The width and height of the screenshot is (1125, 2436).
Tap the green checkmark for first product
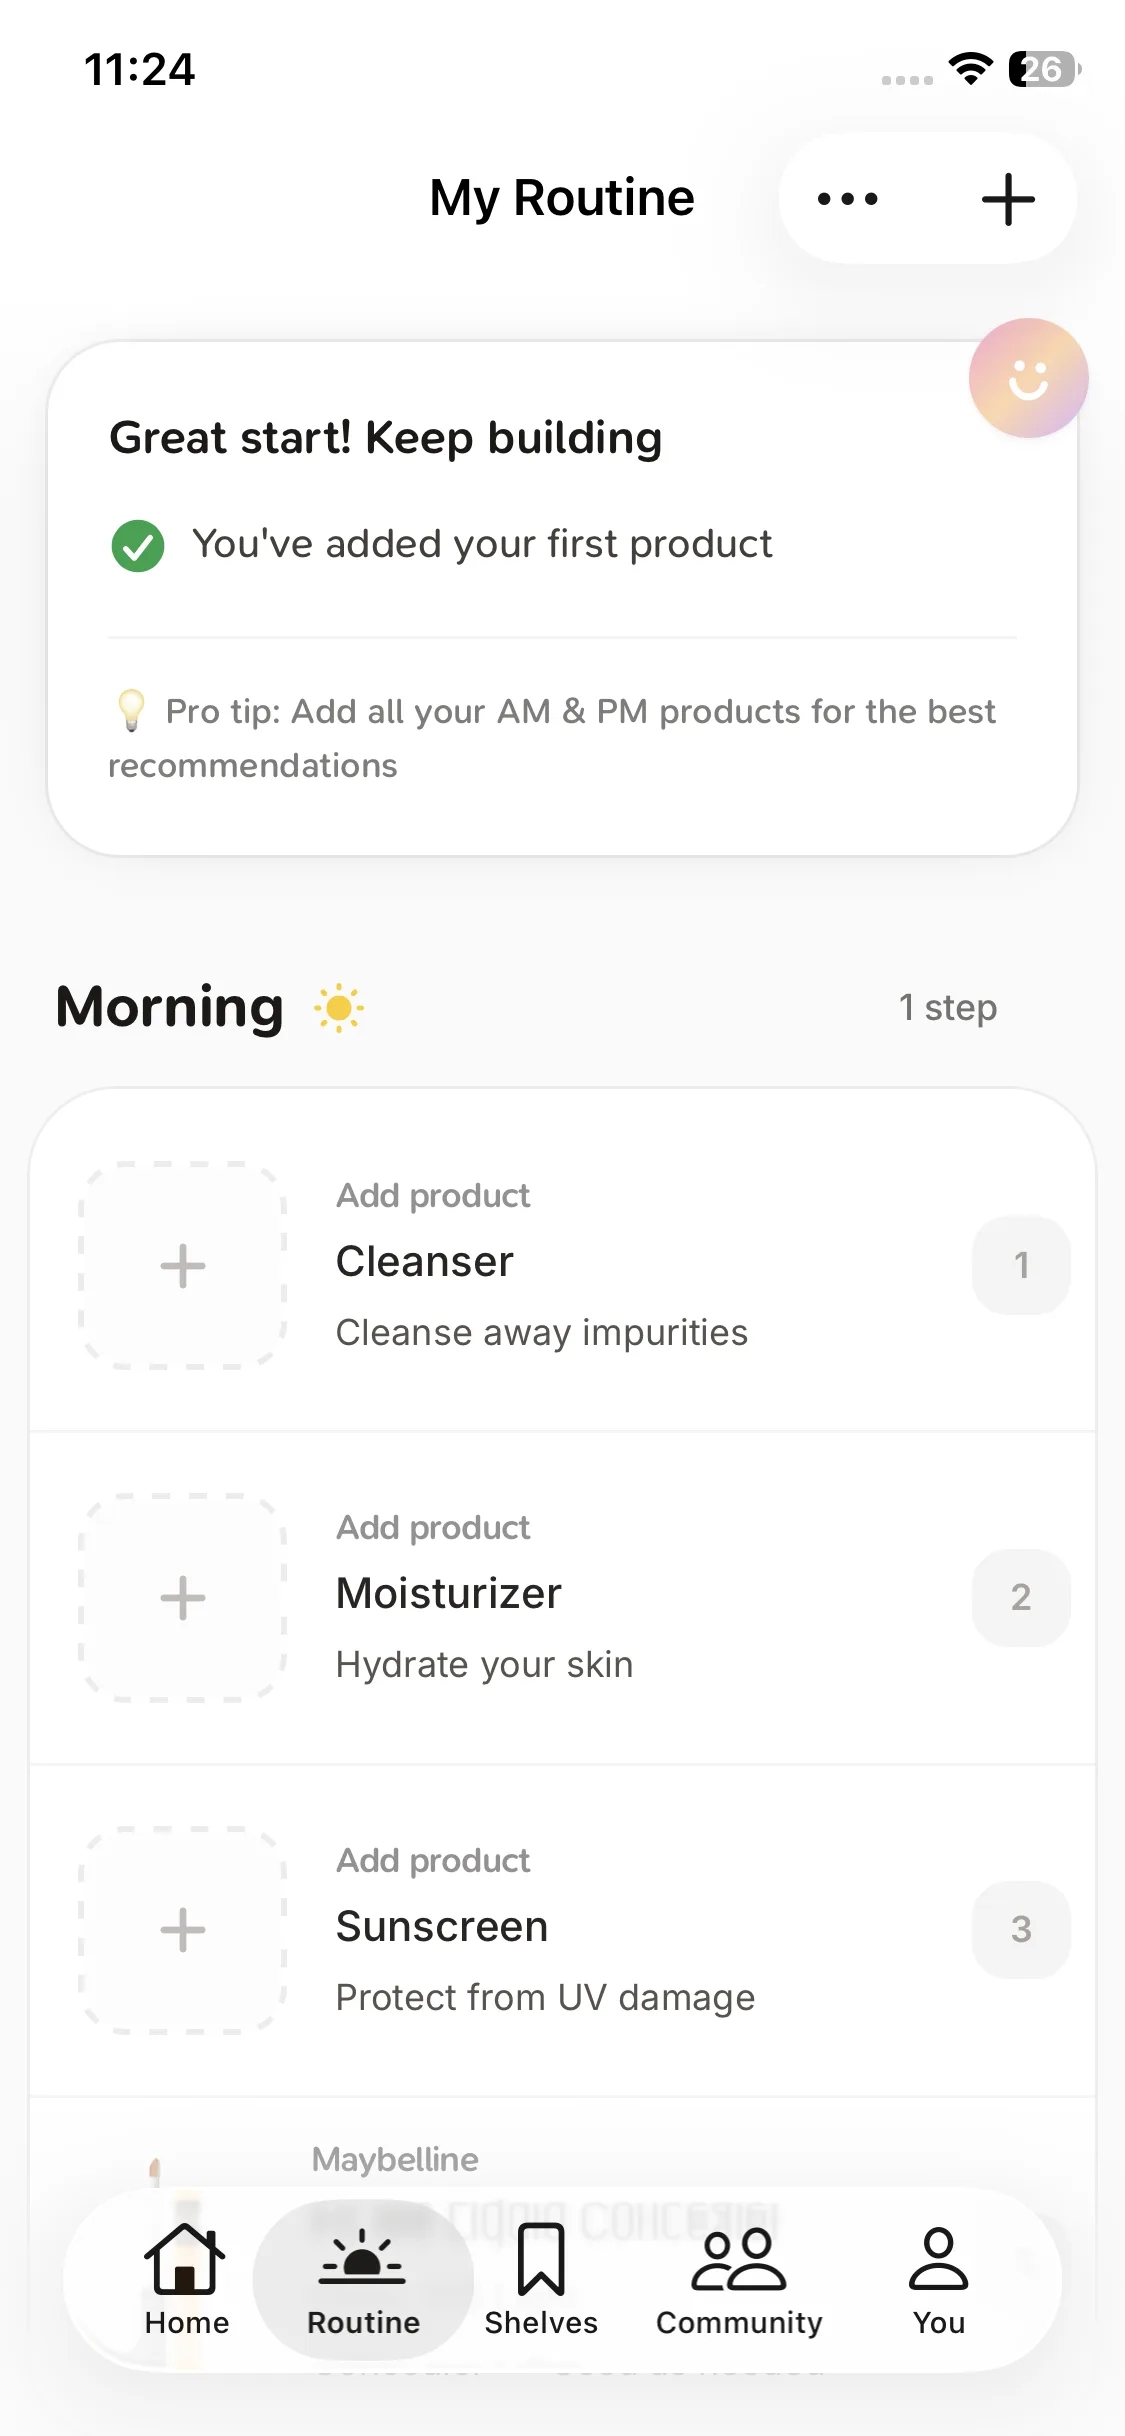138,546
